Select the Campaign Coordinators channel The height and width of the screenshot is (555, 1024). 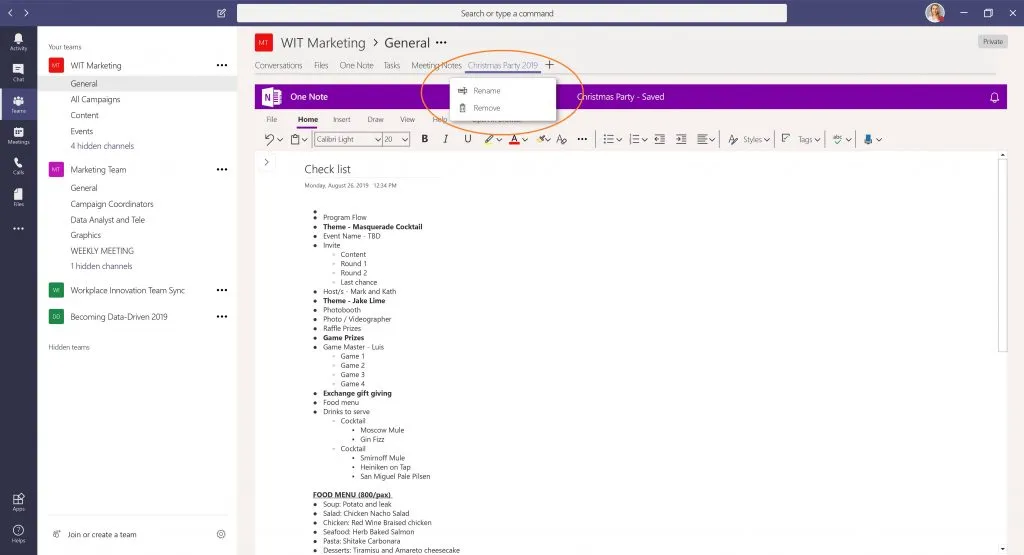pyautogui.click(x=112, y=204)
